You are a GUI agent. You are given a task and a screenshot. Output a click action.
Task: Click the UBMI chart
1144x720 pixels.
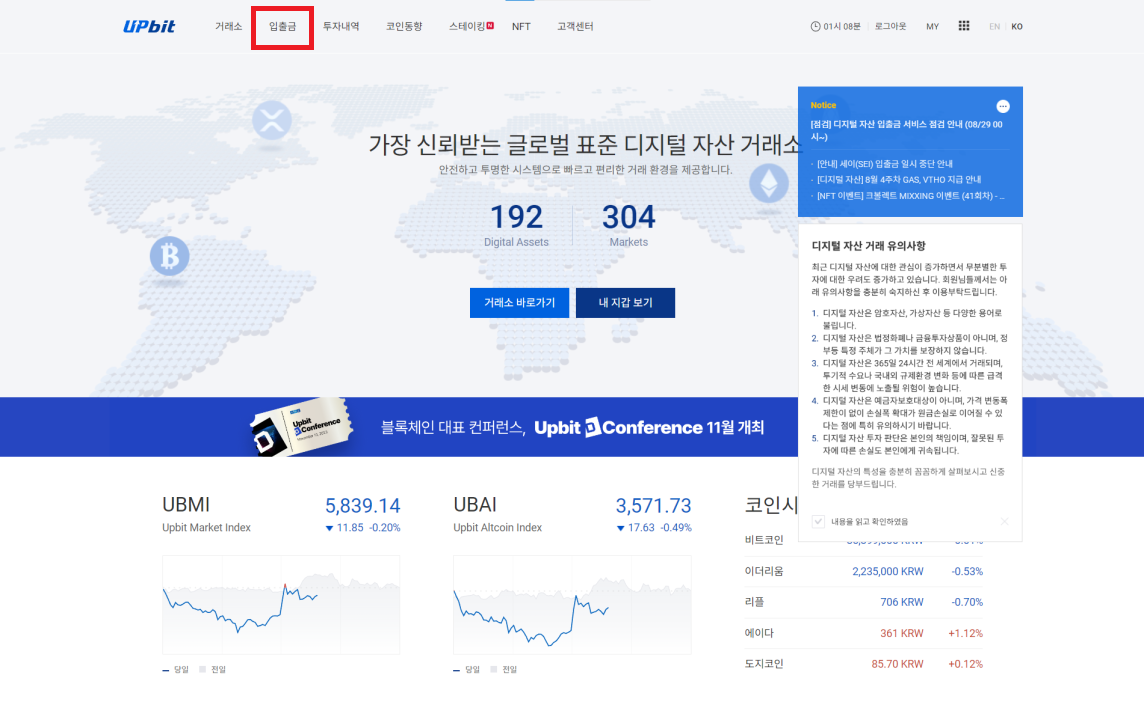[281, 605]
